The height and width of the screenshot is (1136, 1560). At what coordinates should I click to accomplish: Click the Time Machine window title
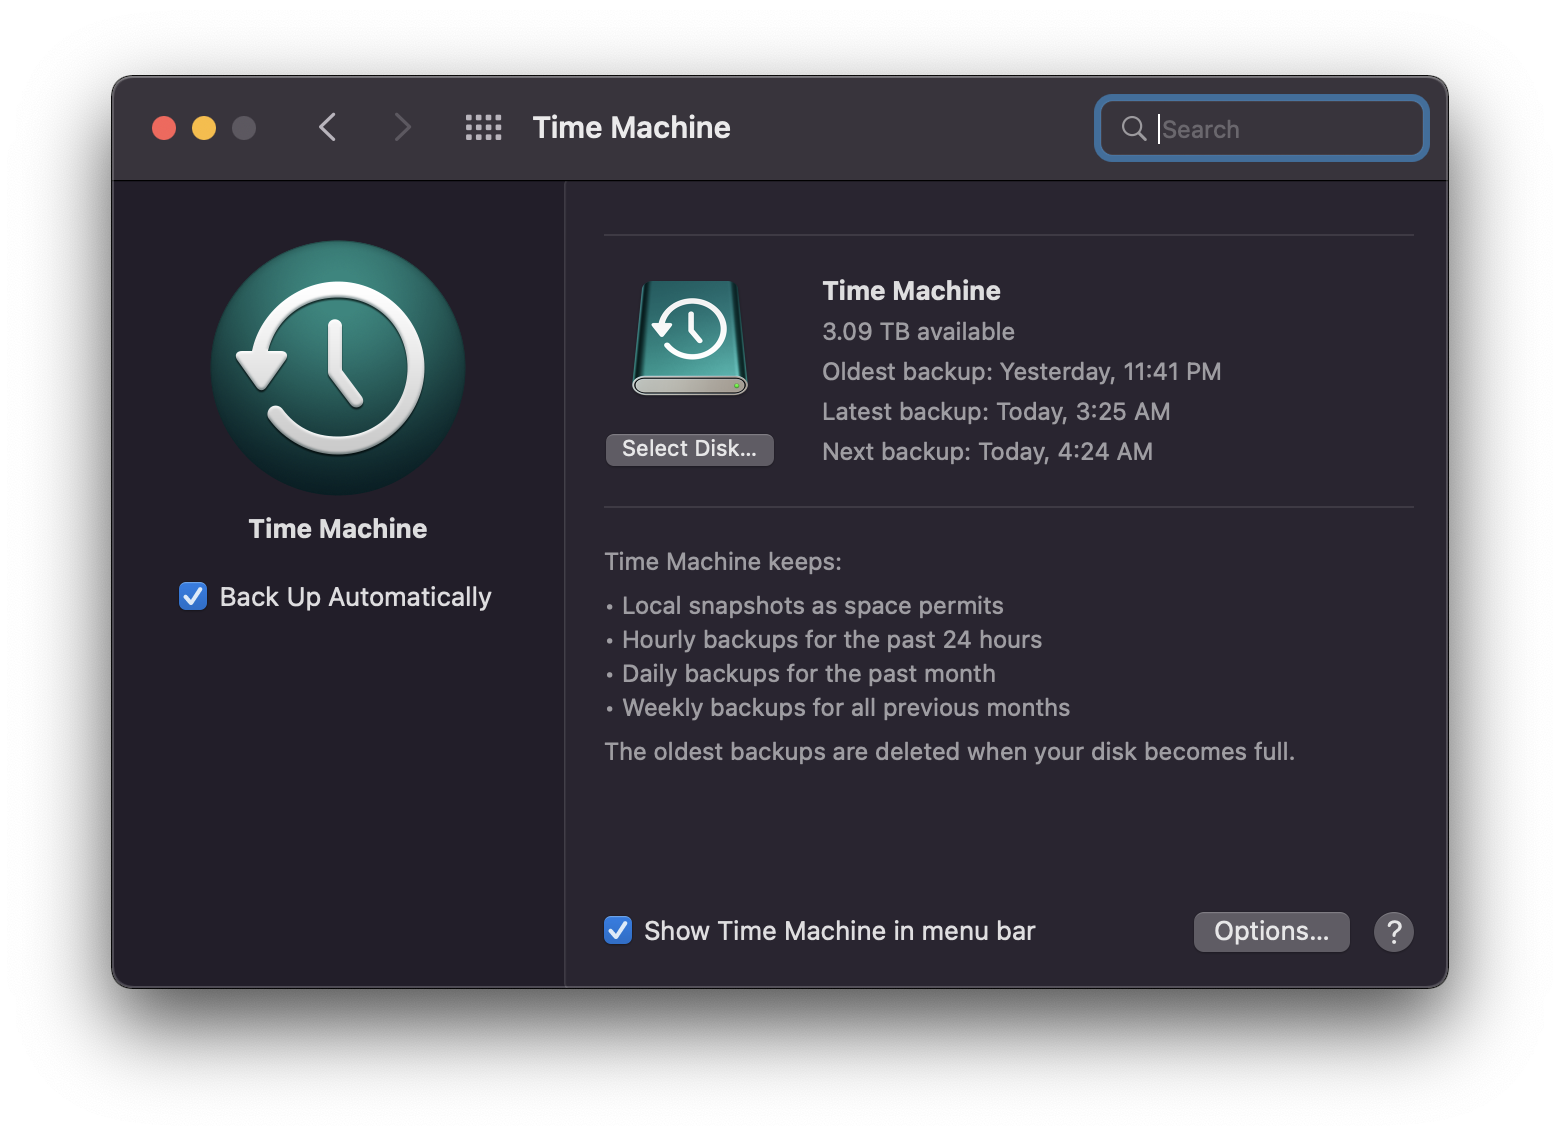point(631,128)
